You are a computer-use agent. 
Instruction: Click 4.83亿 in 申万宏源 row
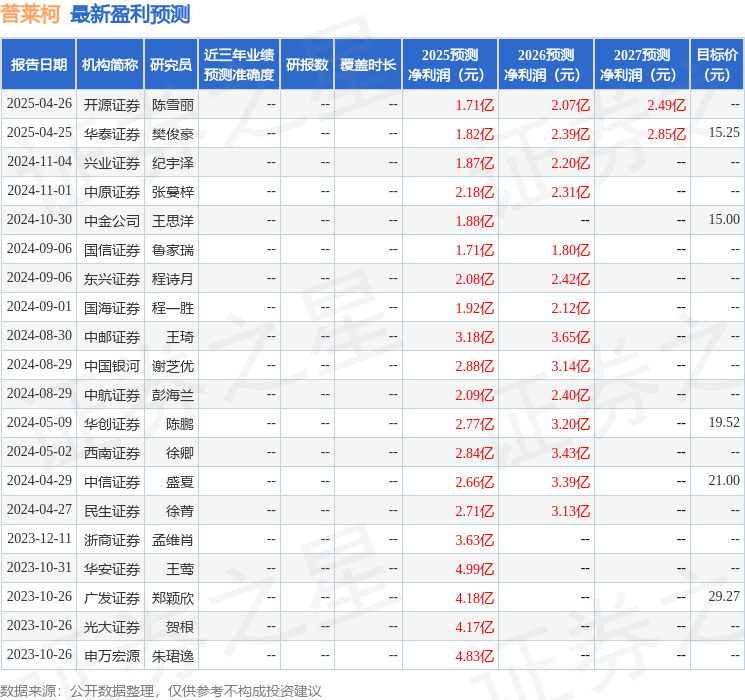[474, 656]
